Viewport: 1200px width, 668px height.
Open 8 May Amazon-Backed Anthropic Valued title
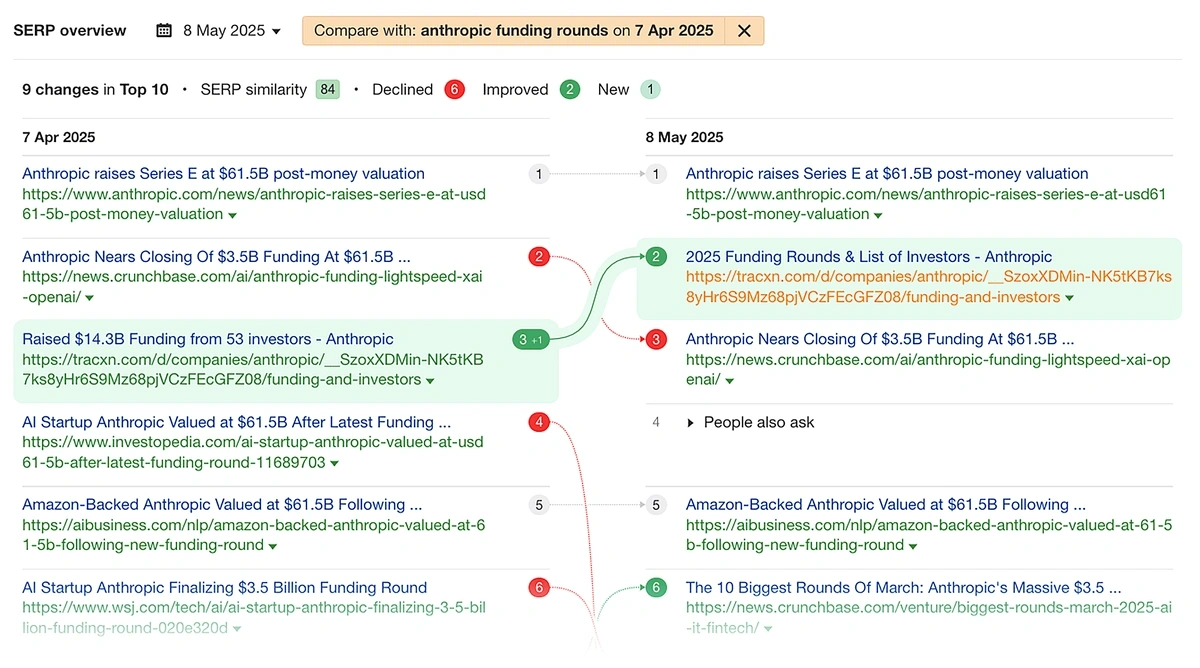click(x=886, y=504)
